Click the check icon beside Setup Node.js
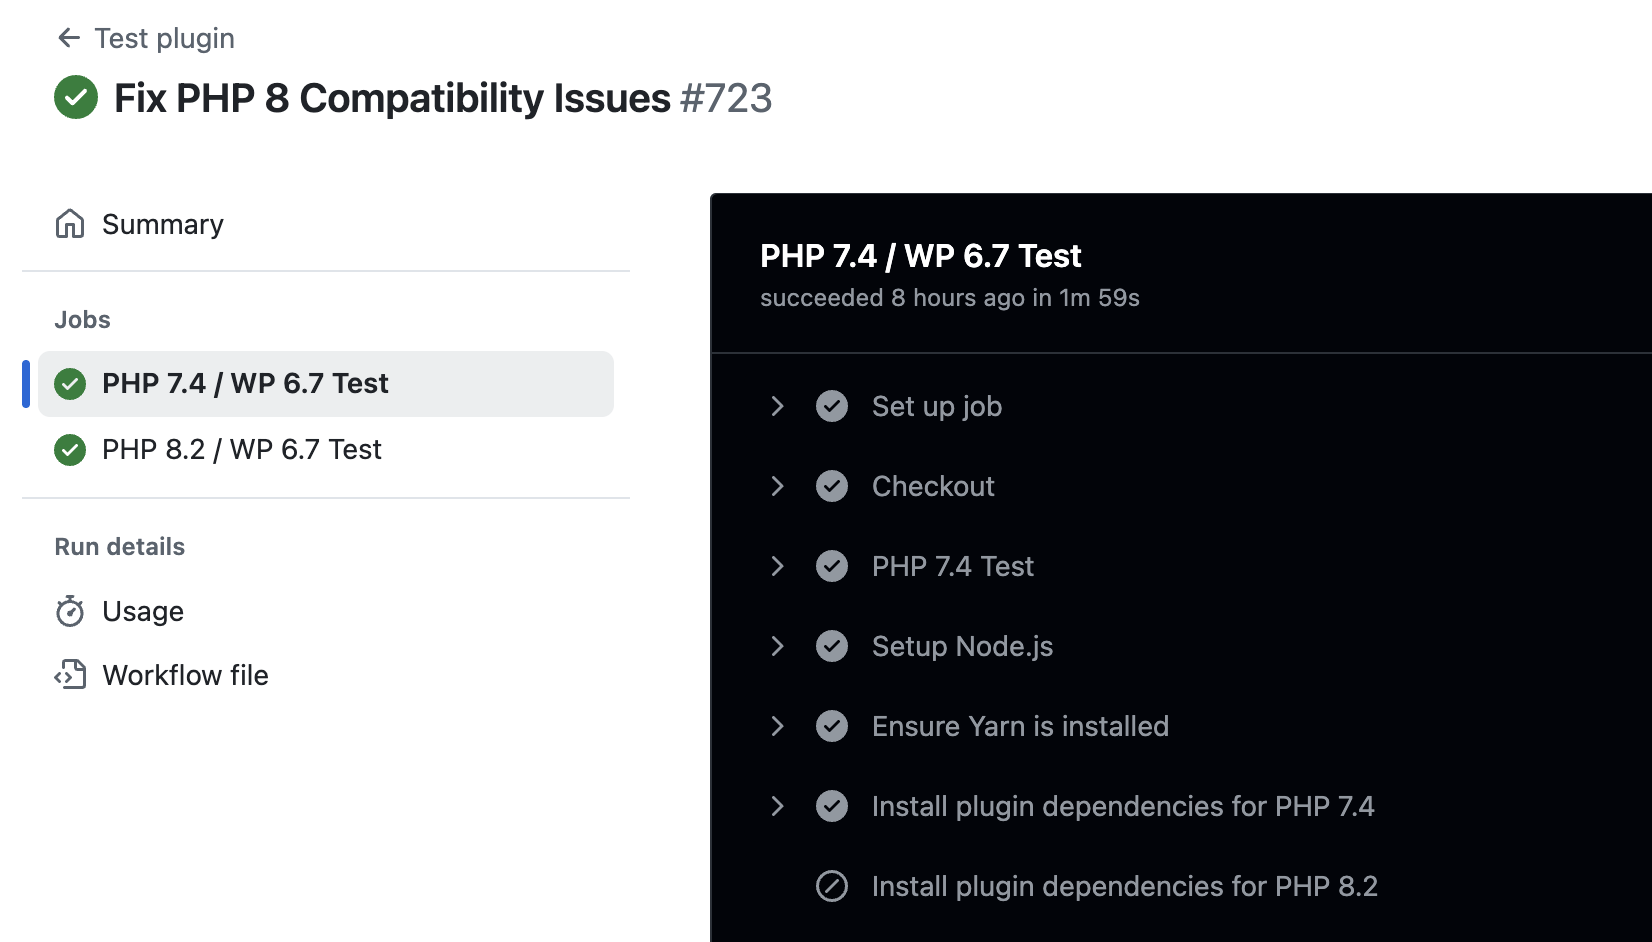 point(832,646)
